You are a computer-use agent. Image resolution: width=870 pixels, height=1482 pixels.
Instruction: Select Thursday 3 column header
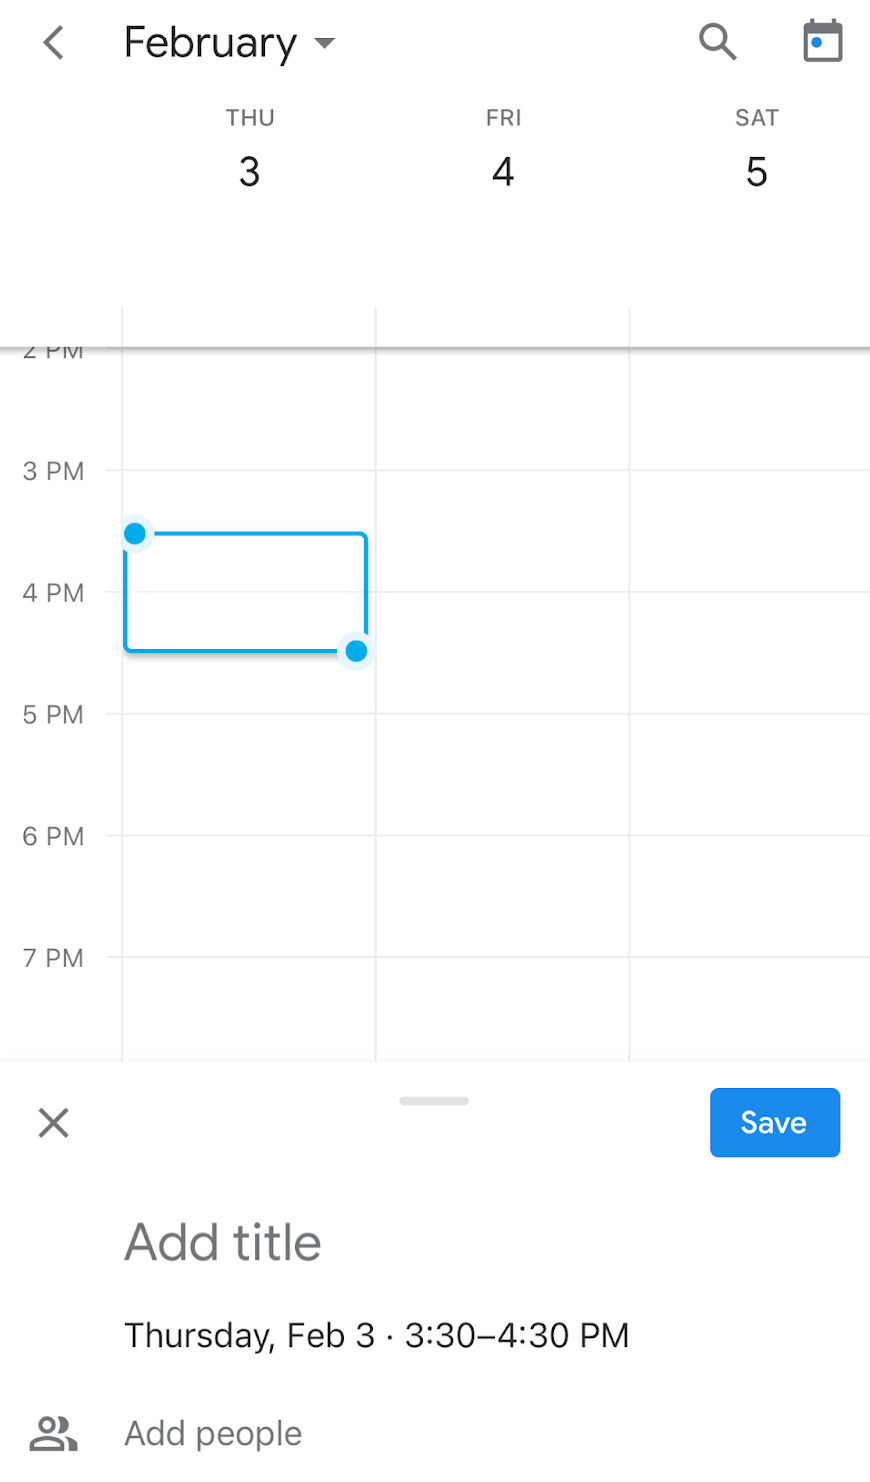[249, 150]
